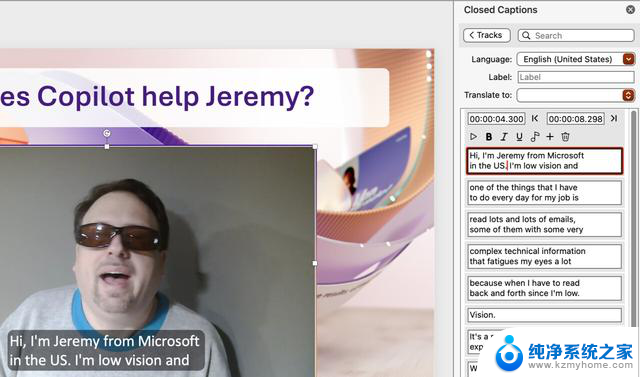The width and height of the screenshot is (640, 377).
Task: Click video's right-middle resize handle
Action: [315, 263]
